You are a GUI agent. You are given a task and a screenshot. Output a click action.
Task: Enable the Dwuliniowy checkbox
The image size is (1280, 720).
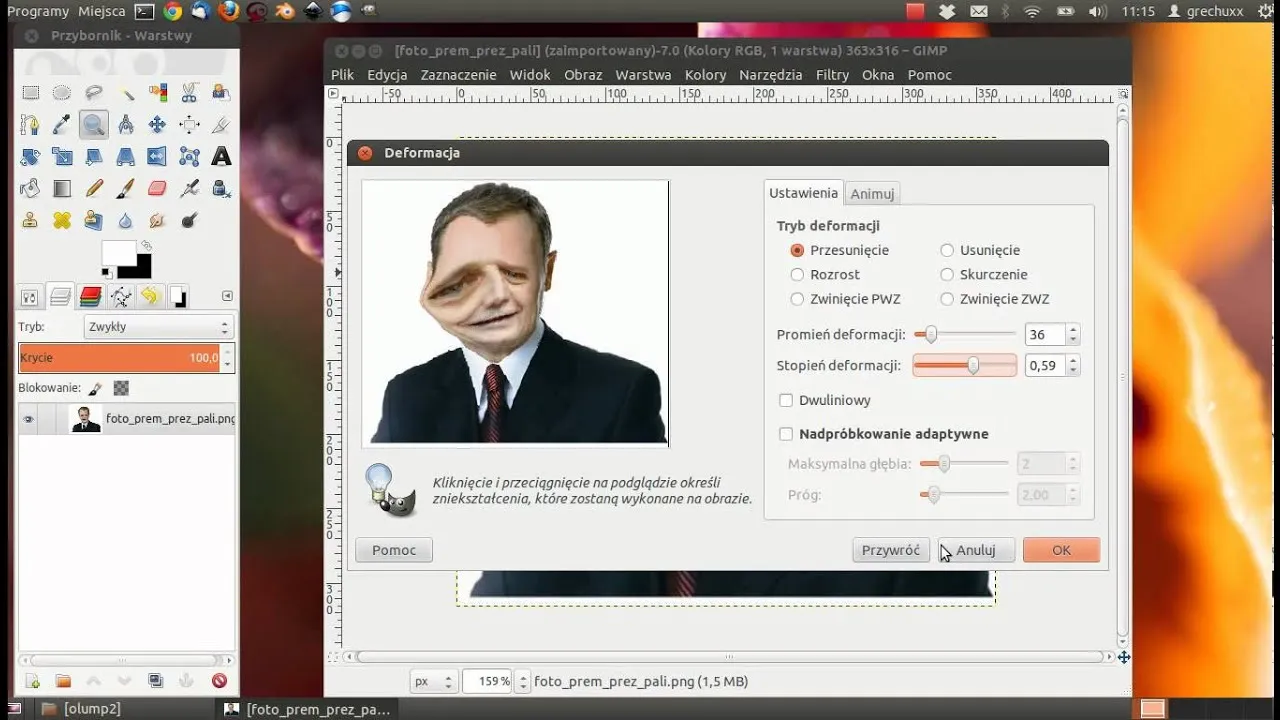click(786, 401)
